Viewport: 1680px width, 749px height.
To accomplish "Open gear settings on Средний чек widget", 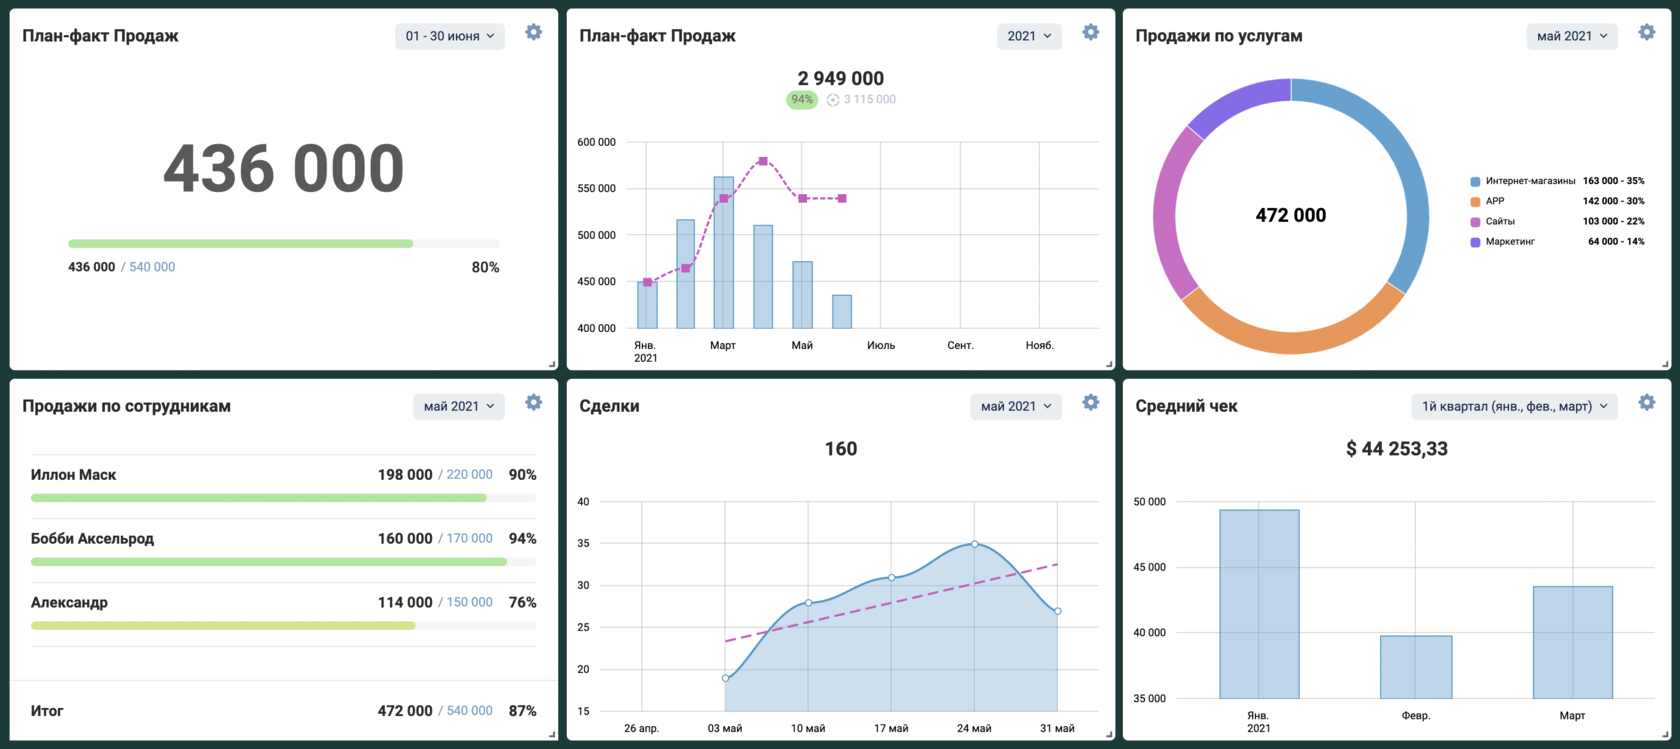I will 1647,403.
